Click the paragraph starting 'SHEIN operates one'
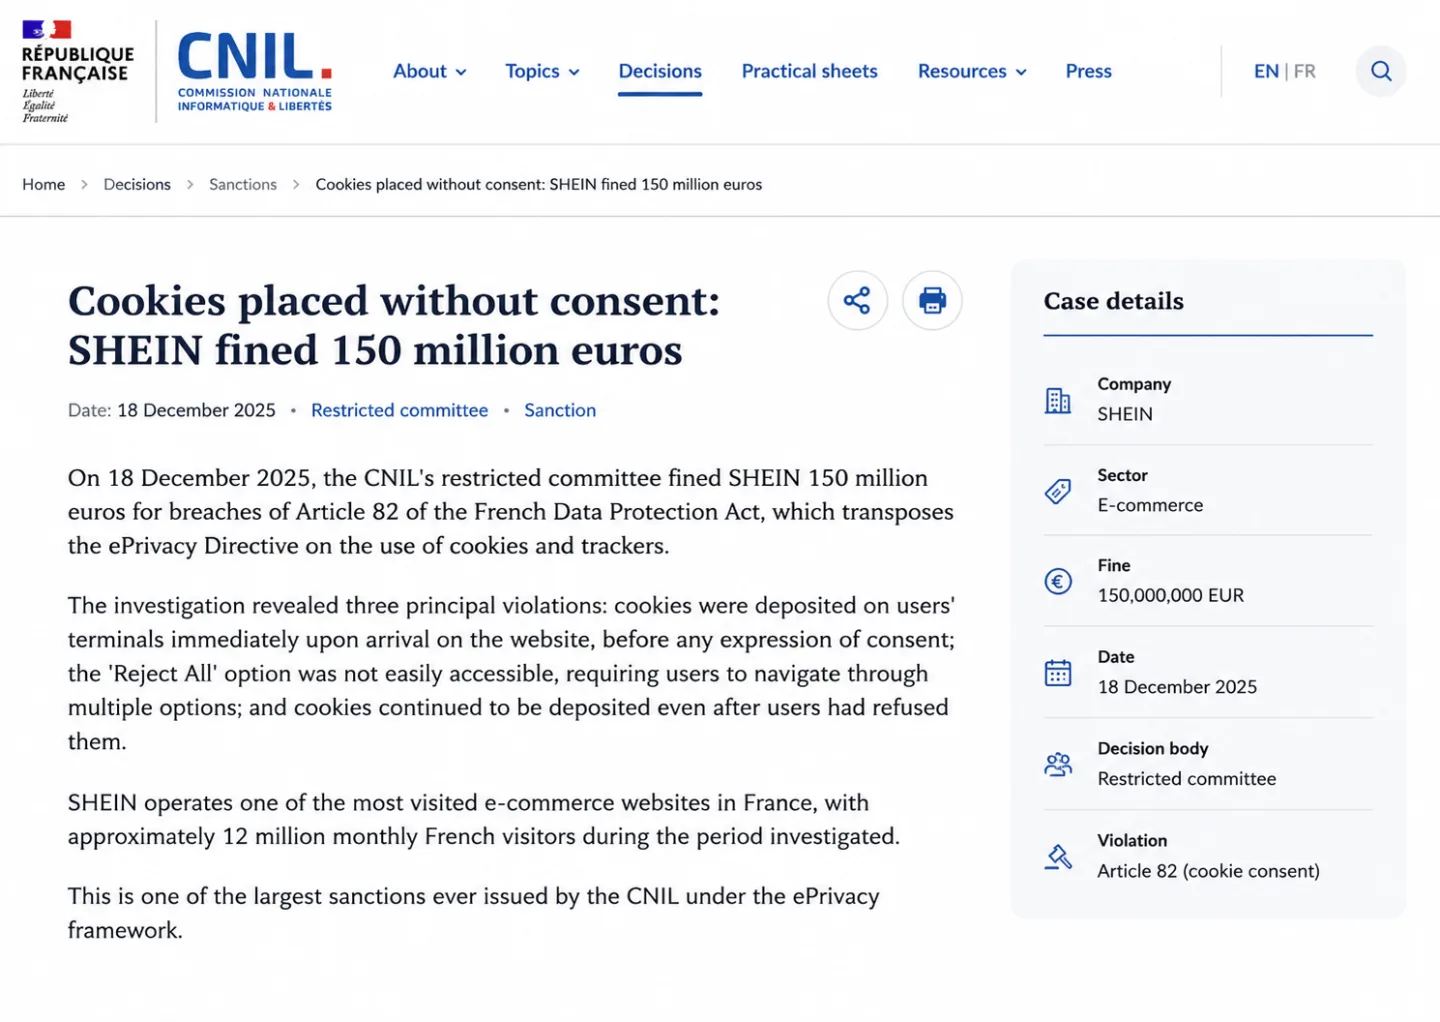1440x1022 pixels. (x=484, y=819)
